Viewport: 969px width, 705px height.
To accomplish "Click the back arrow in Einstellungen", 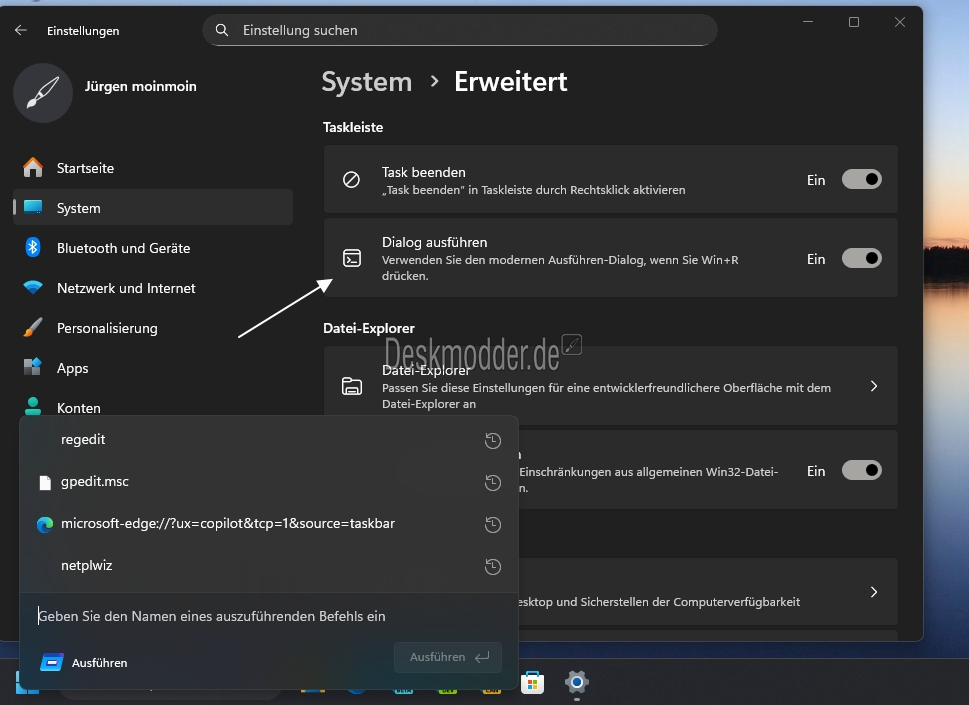I will [x=21, y=30].
